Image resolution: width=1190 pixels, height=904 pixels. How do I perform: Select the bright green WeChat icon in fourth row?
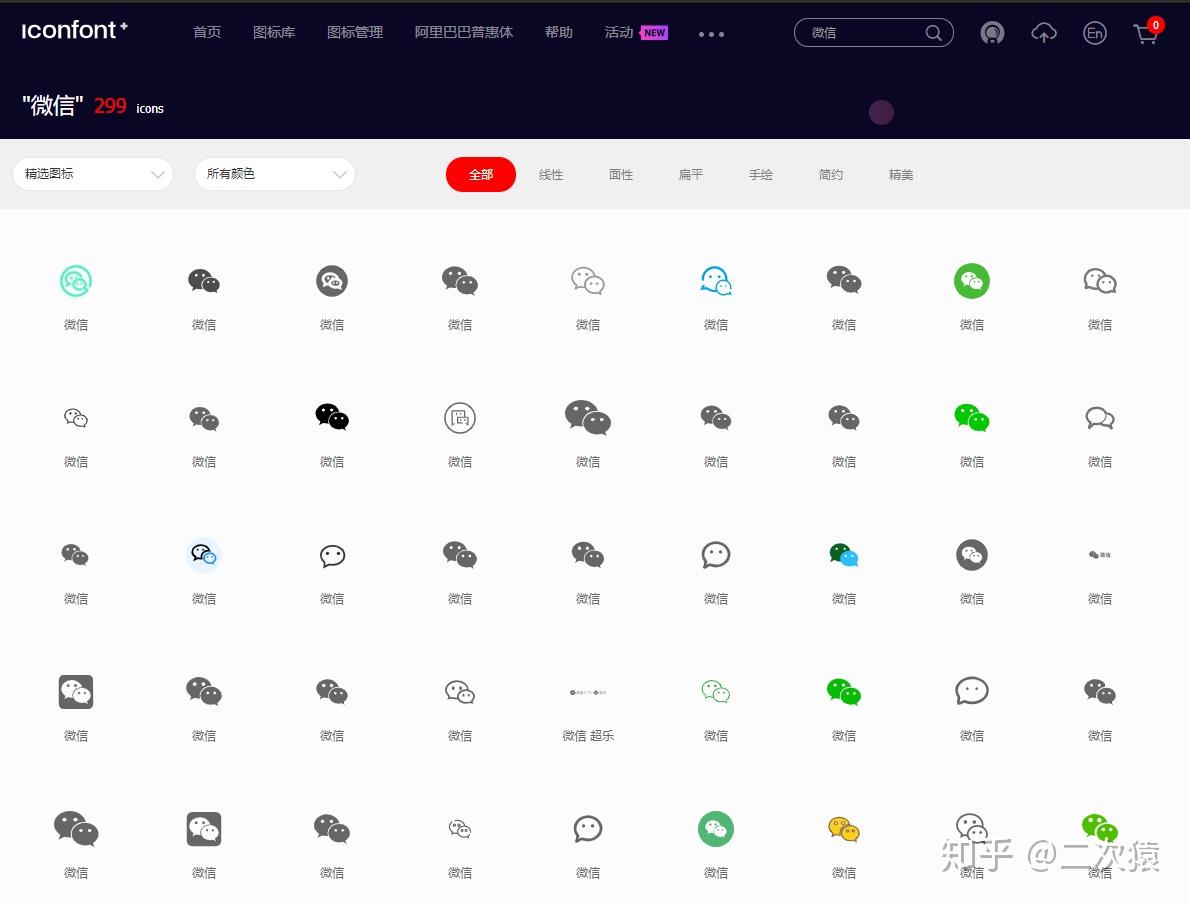click(x=844, y=691)
